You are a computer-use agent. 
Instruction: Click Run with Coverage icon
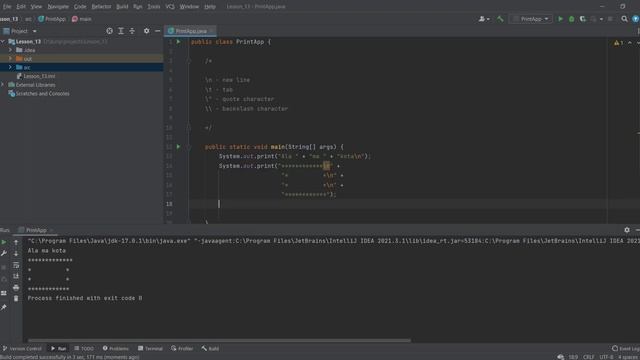click(583, 19)
